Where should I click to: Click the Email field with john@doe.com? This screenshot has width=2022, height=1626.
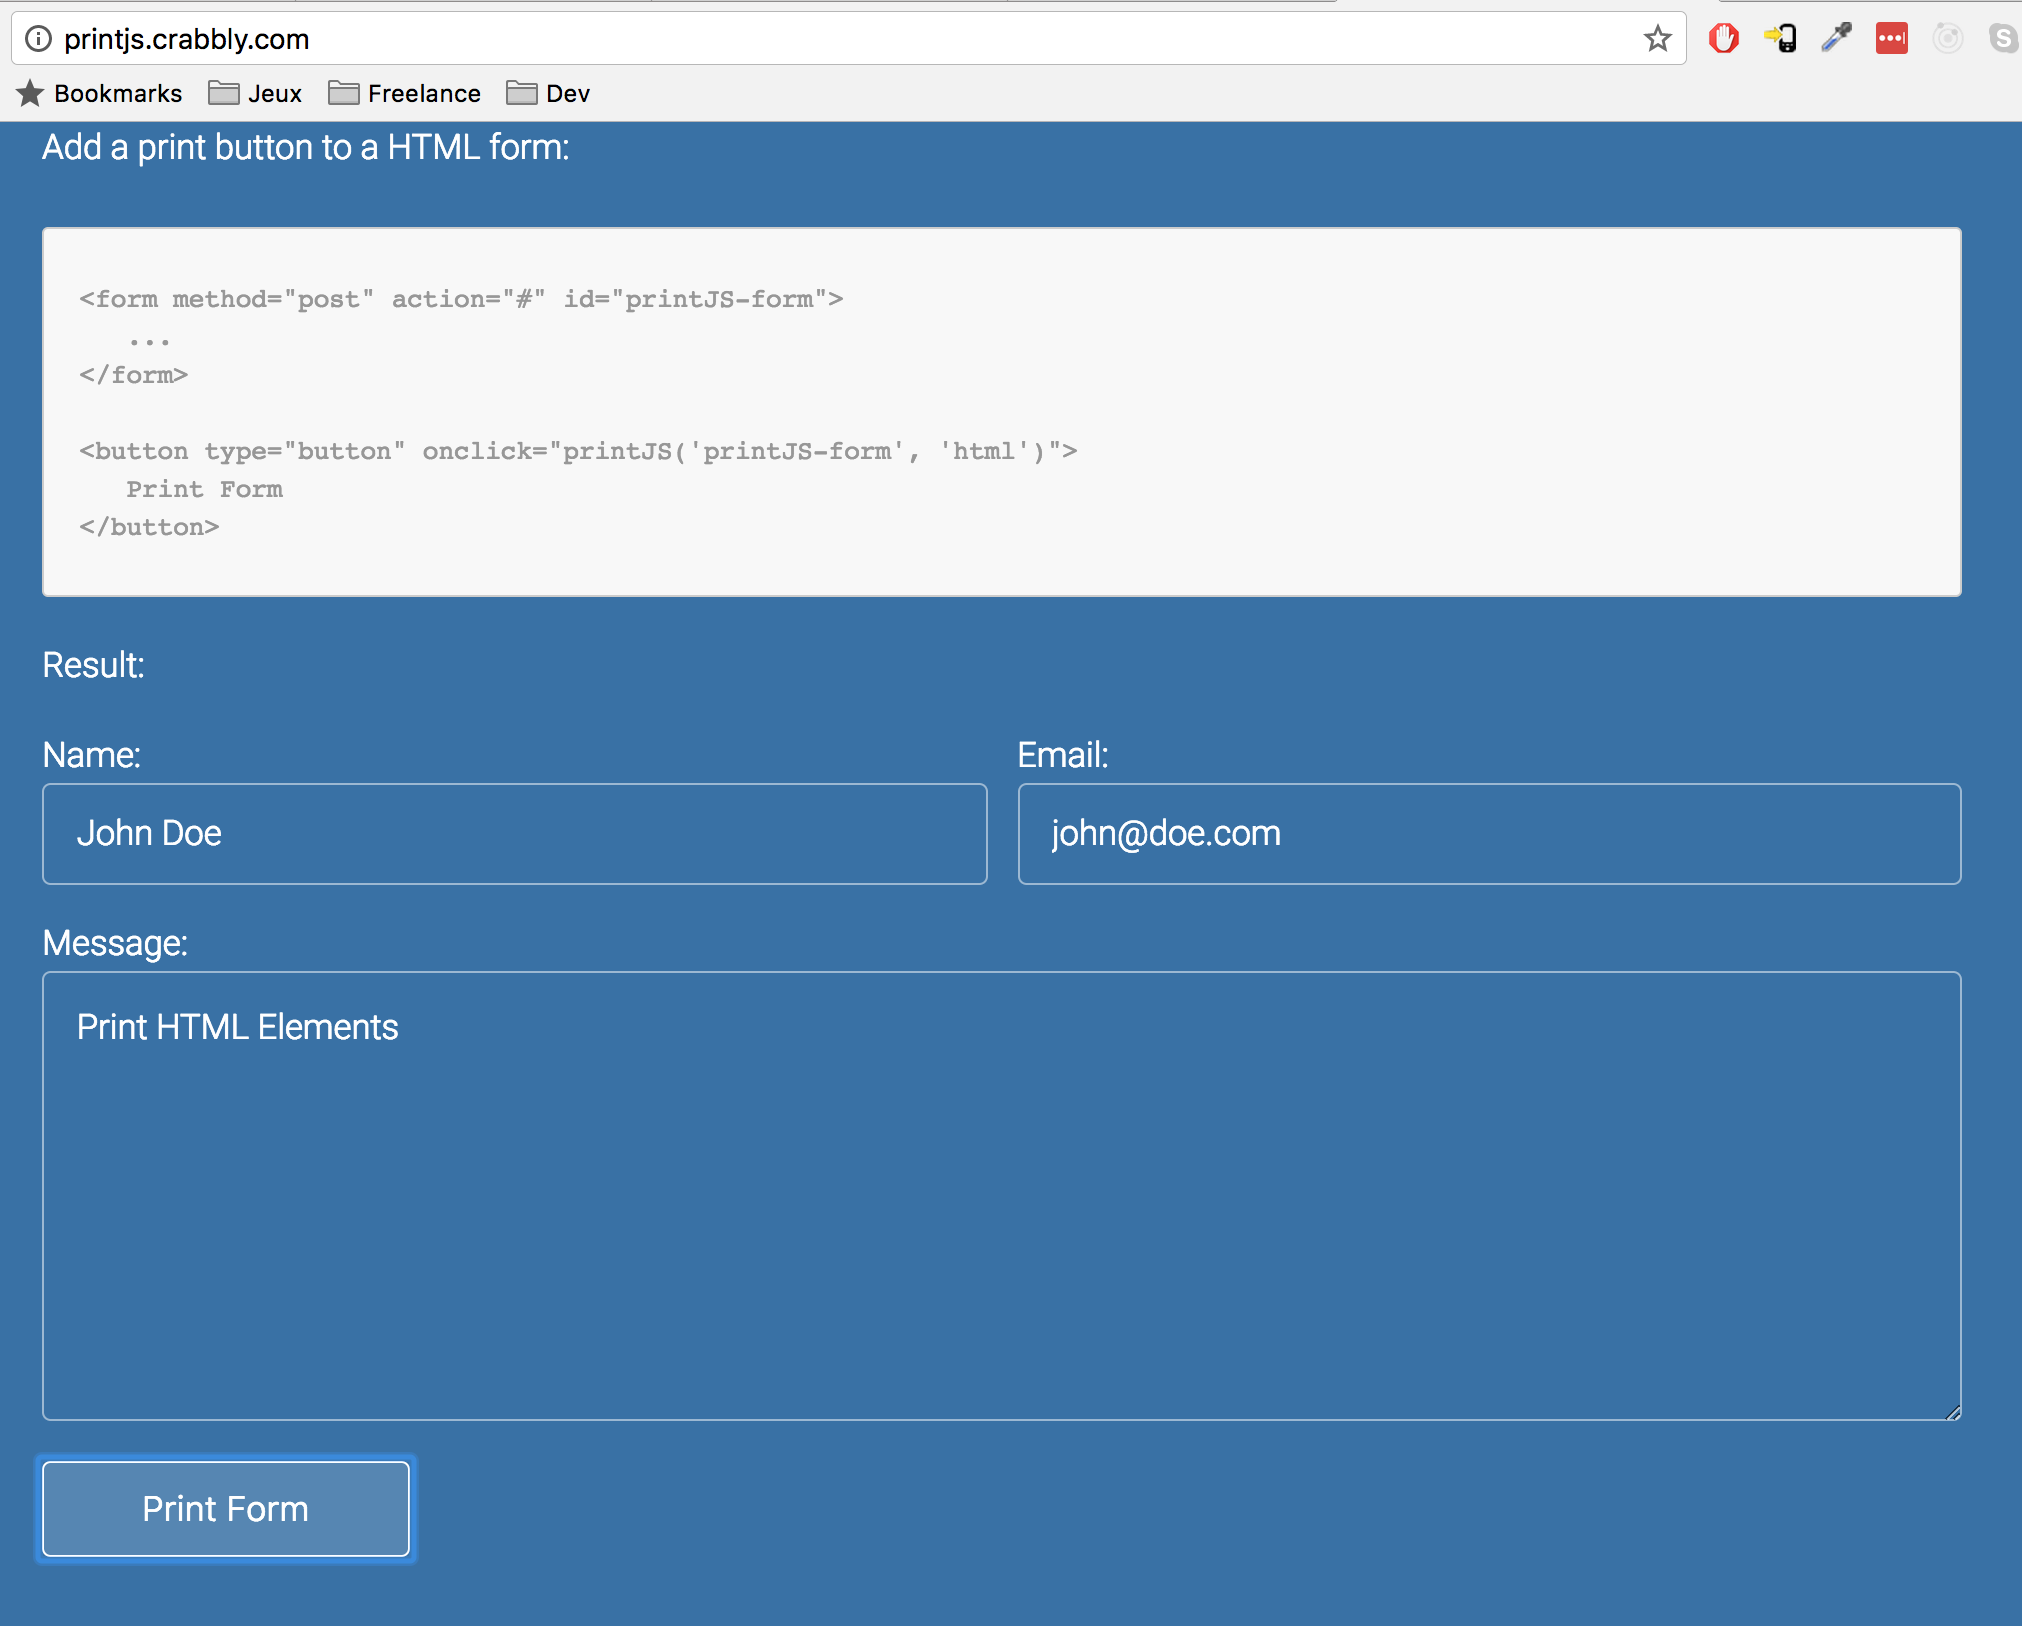tap(1489, 834)
